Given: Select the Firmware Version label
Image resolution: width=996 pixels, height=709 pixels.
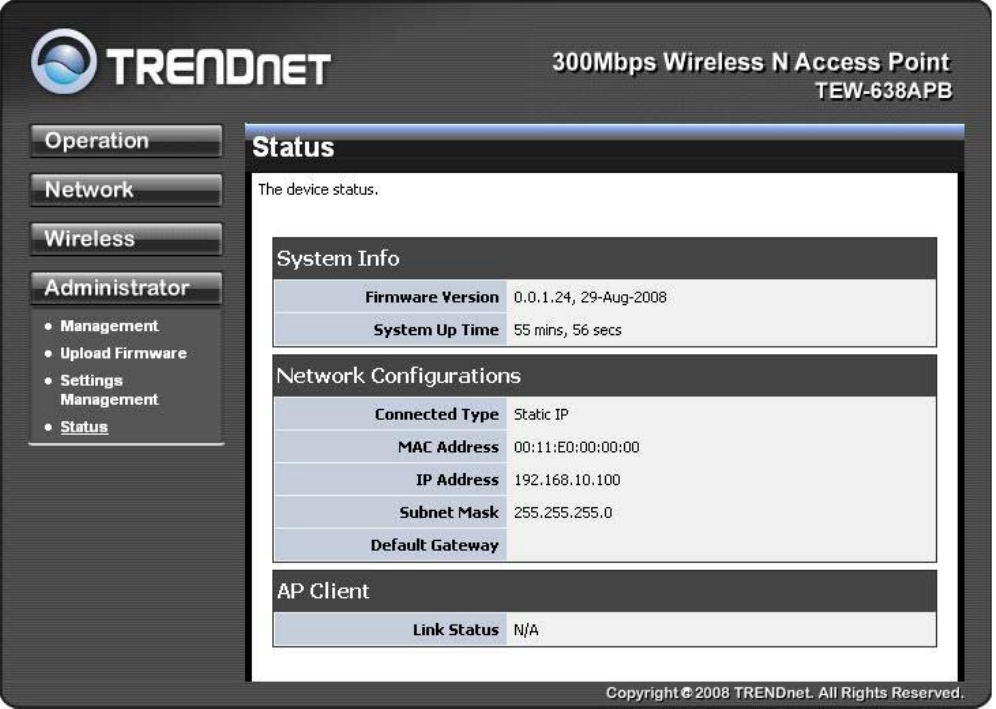Looking at the screenshot, I should [x=432, y=297].
